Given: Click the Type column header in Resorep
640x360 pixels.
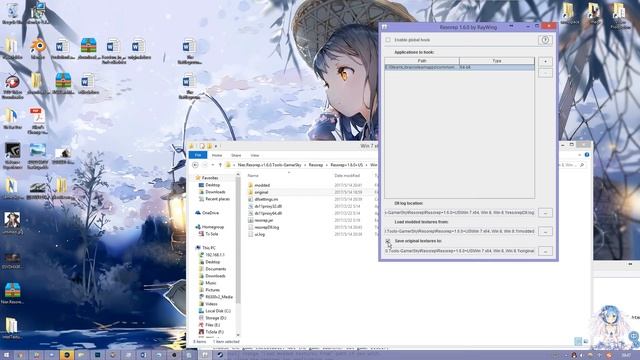Looking at the screenshot, I should (497, 61).
